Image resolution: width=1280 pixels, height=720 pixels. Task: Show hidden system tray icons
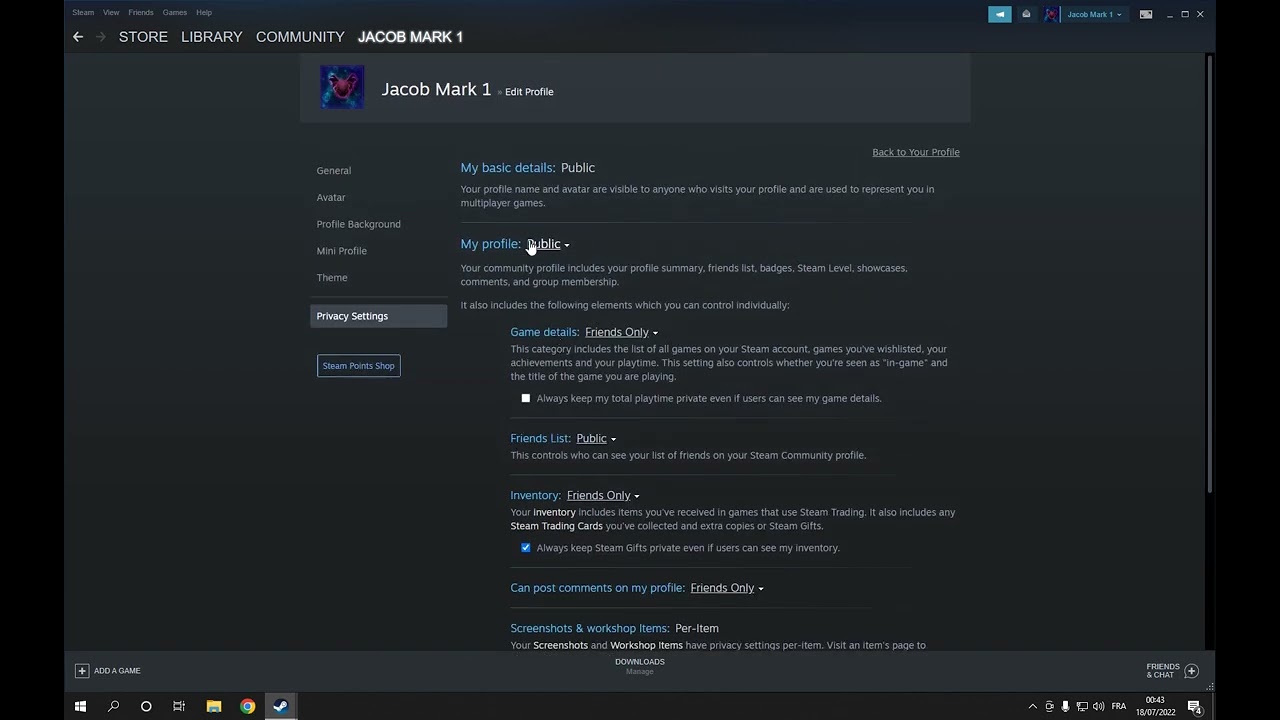coord(1033,706)
